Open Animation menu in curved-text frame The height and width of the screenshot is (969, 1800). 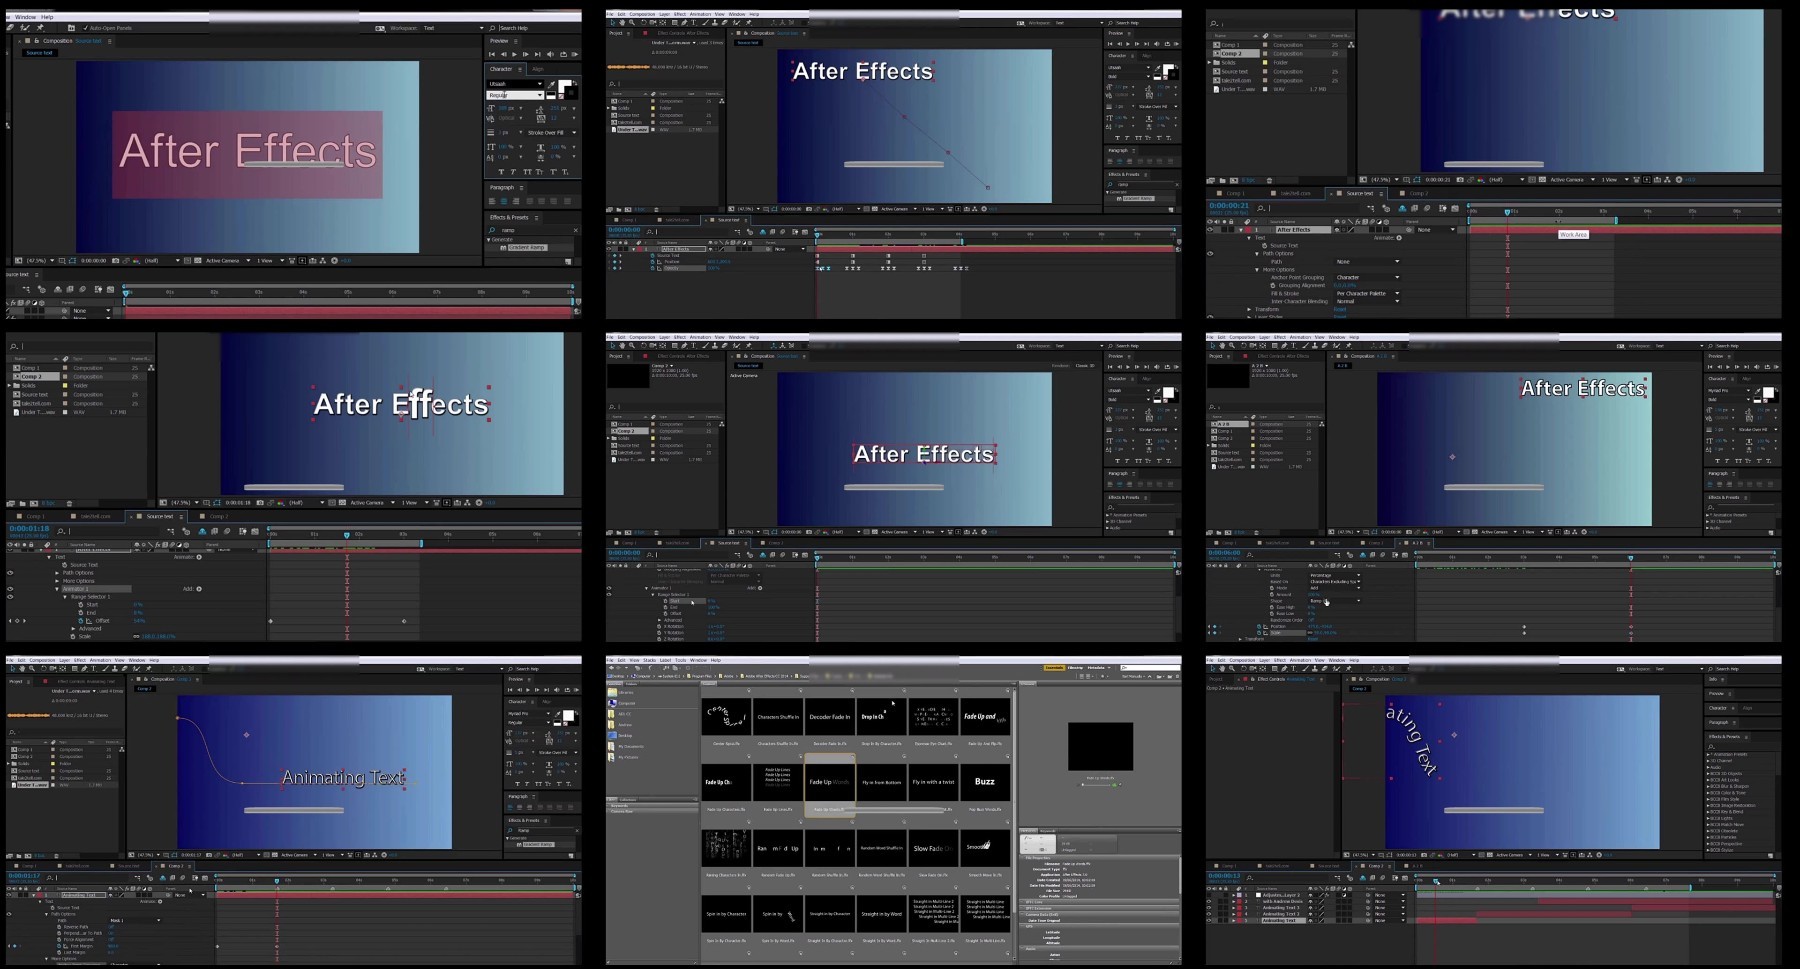[1300, 660]
